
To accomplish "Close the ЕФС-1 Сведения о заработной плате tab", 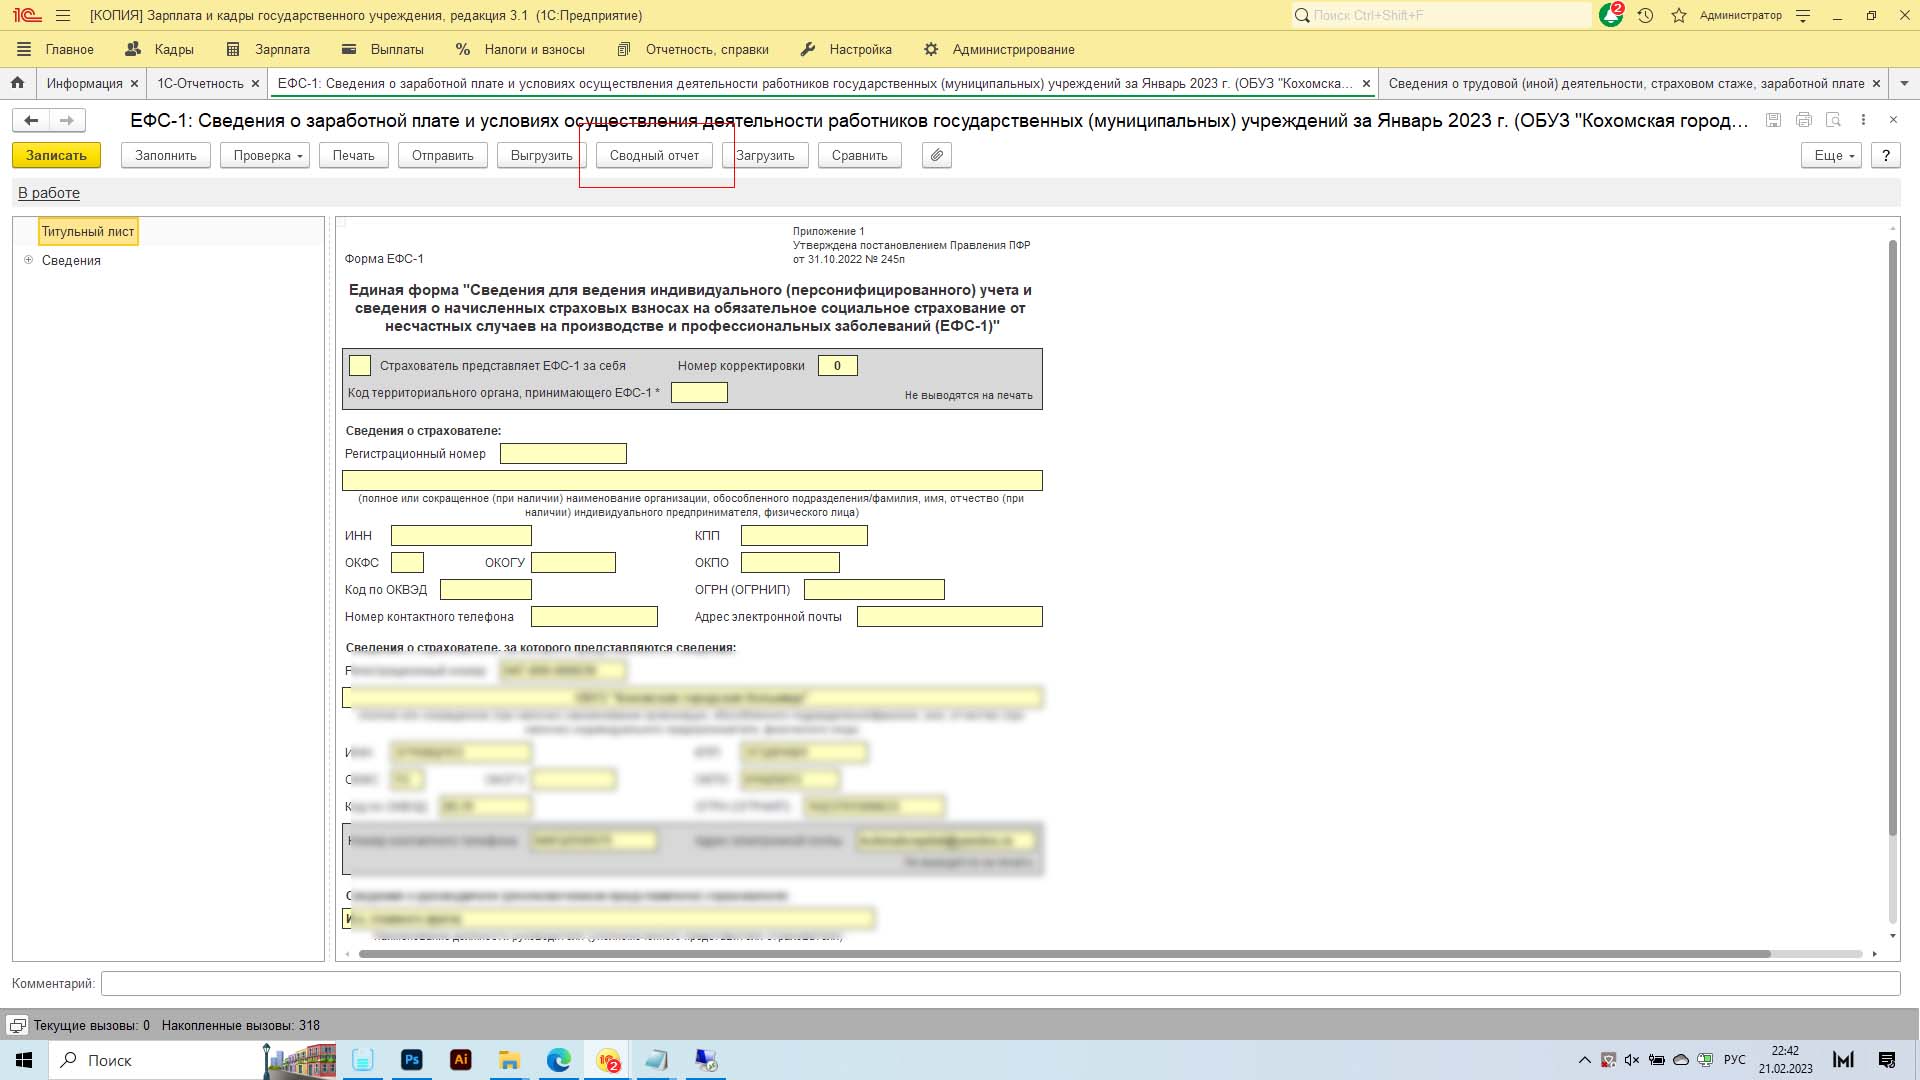I will pyautogui.click(x=1366, y=84).
